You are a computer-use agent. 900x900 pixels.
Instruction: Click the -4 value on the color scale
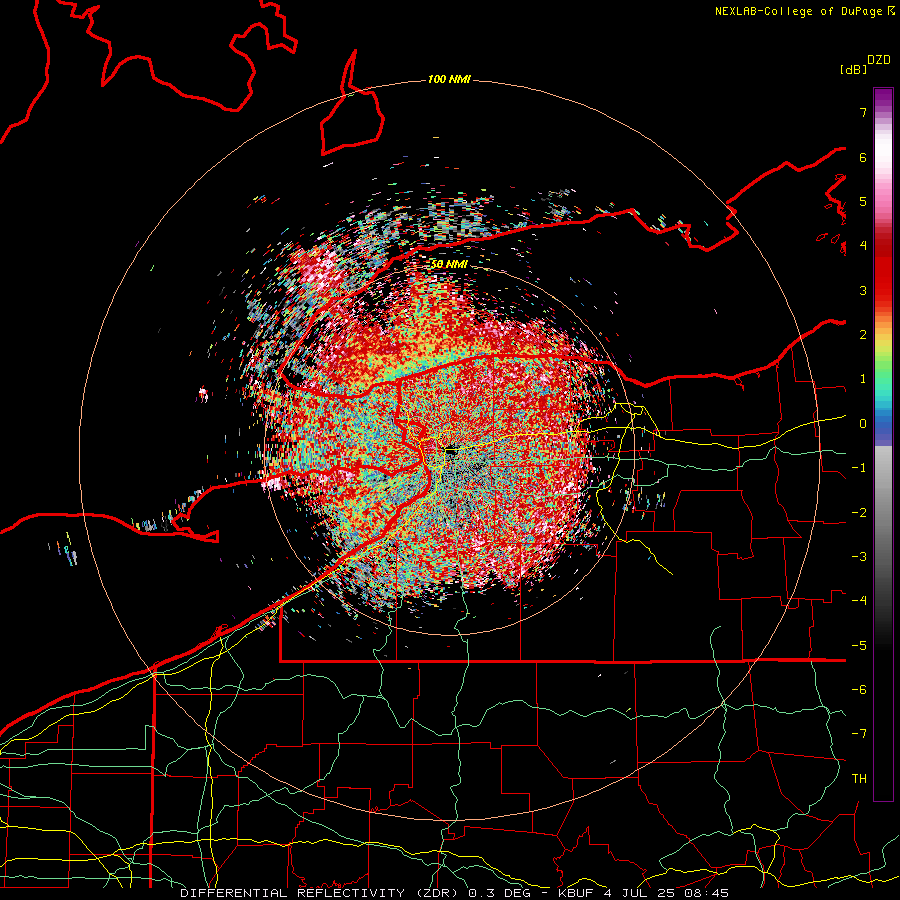tap(859, 601)
